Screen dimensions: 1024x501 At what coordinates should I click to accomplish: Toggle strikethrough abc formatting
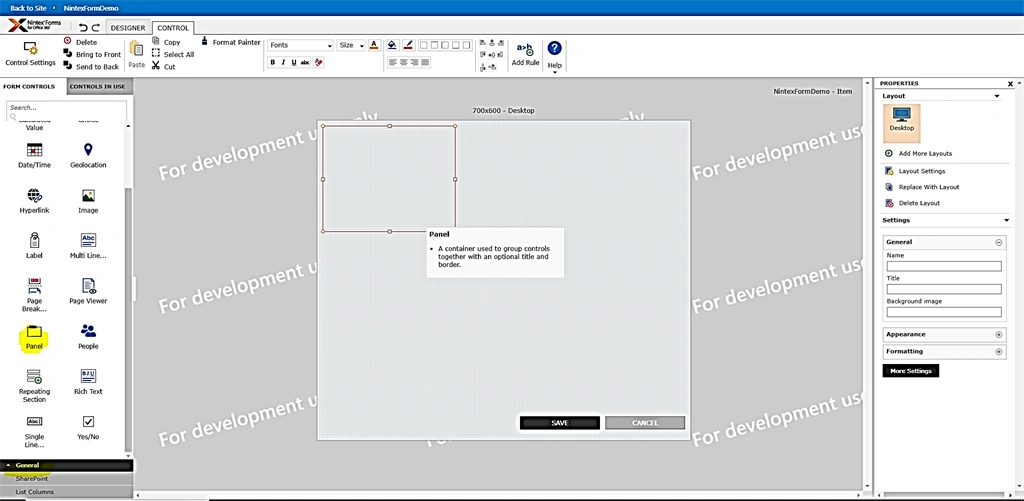point(305,63)
